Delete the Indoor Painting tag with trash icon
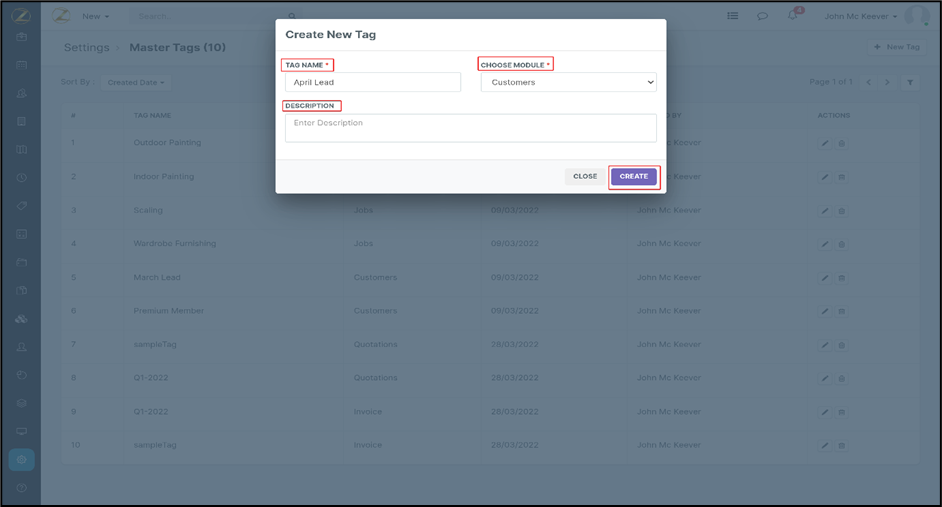The height and width of the screenshot is (507, 942). [x=842, y=177]
